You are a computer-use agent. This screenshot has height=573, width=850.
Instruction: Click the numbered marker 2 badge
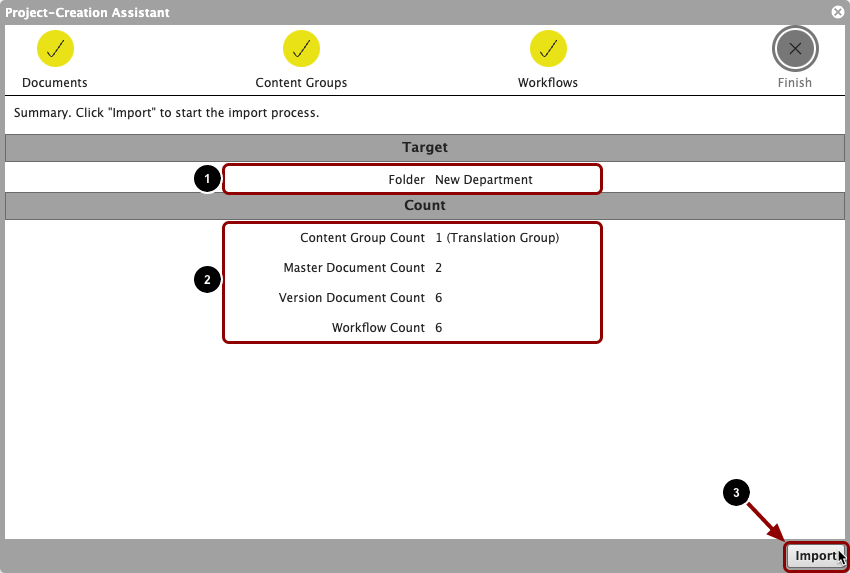click(207, 280)
